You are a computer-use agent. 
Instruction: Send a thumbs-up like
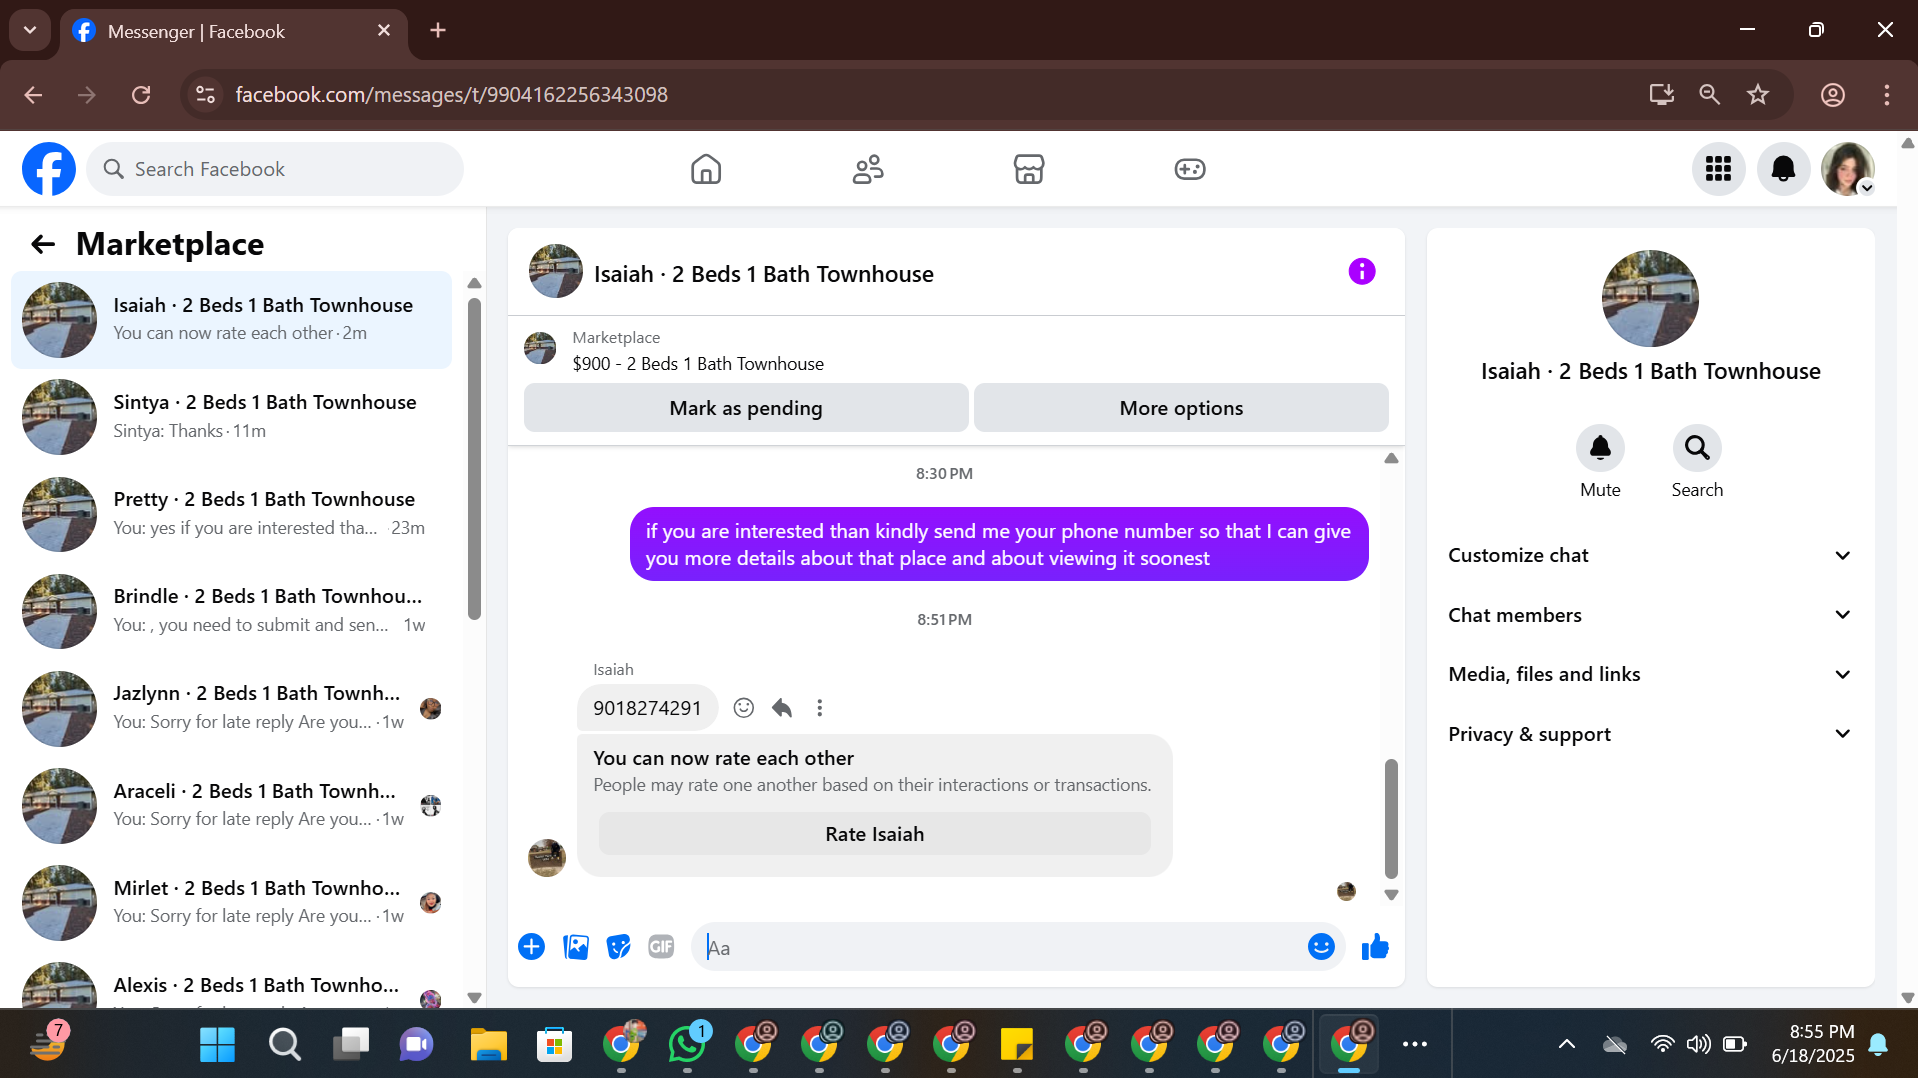click(1375, 947)
